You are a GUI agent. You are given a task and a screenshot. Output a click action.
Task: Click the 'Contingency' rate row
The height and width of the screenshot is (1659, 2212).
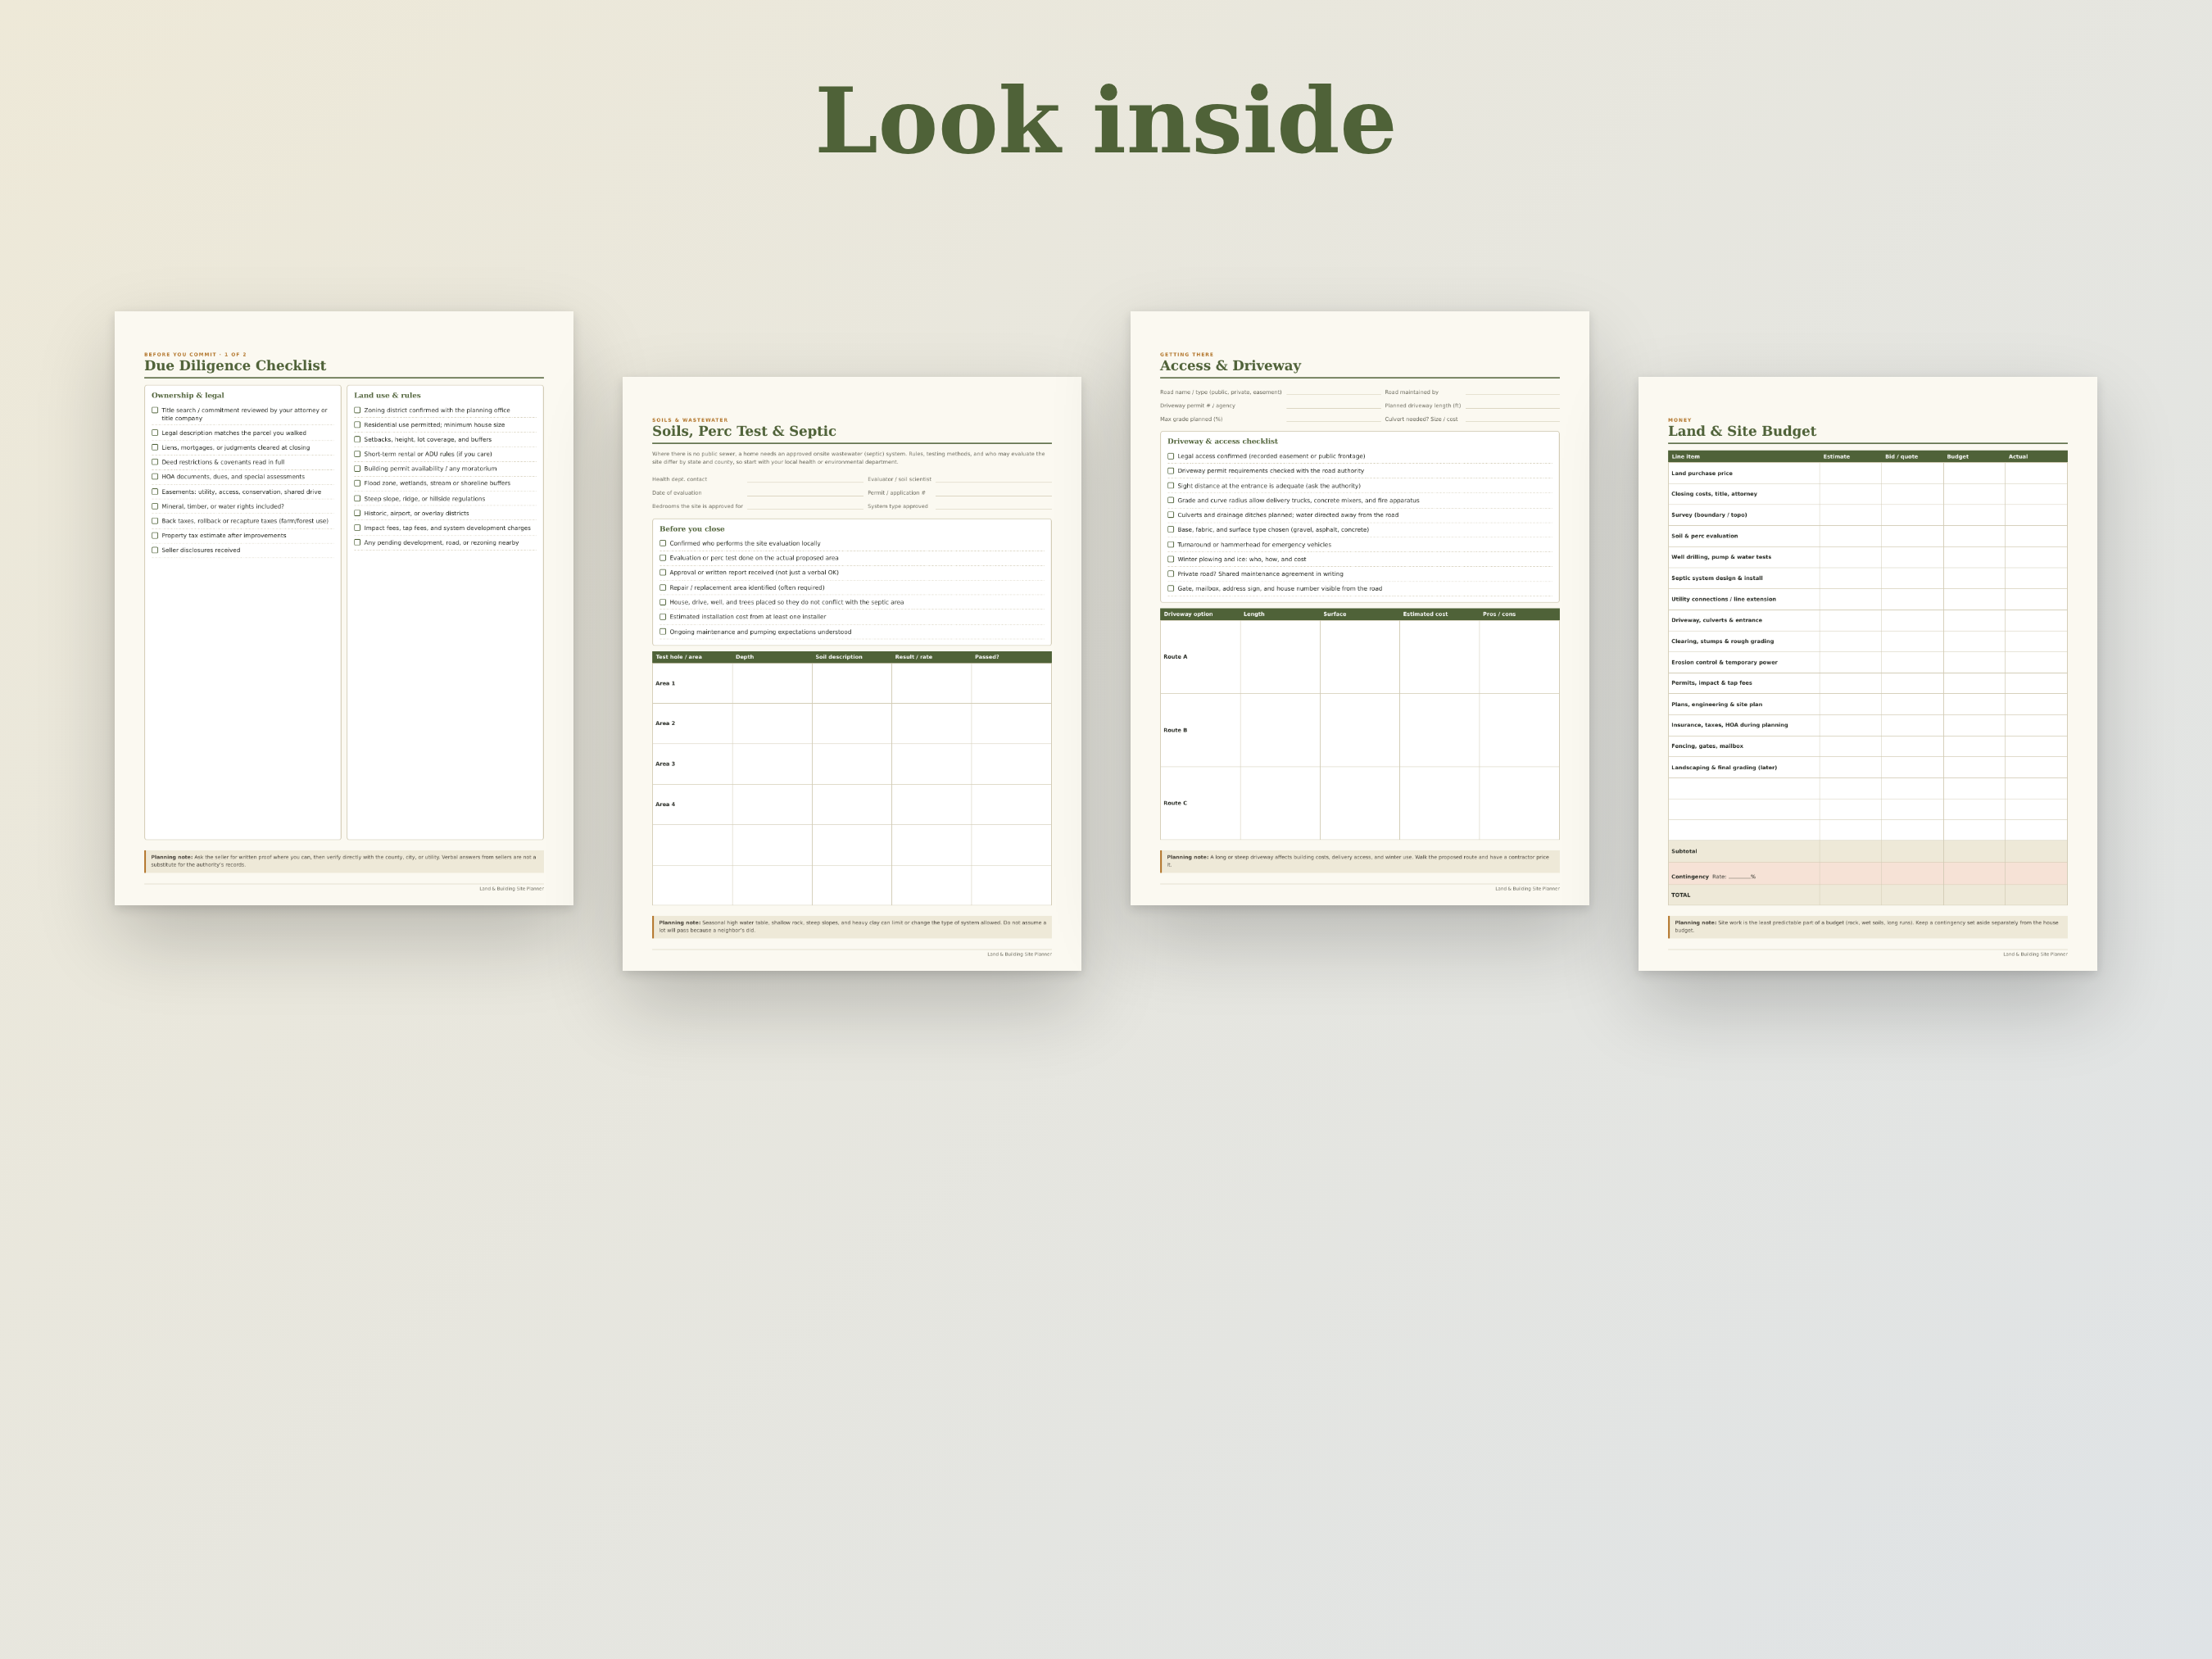point(1867,875)
